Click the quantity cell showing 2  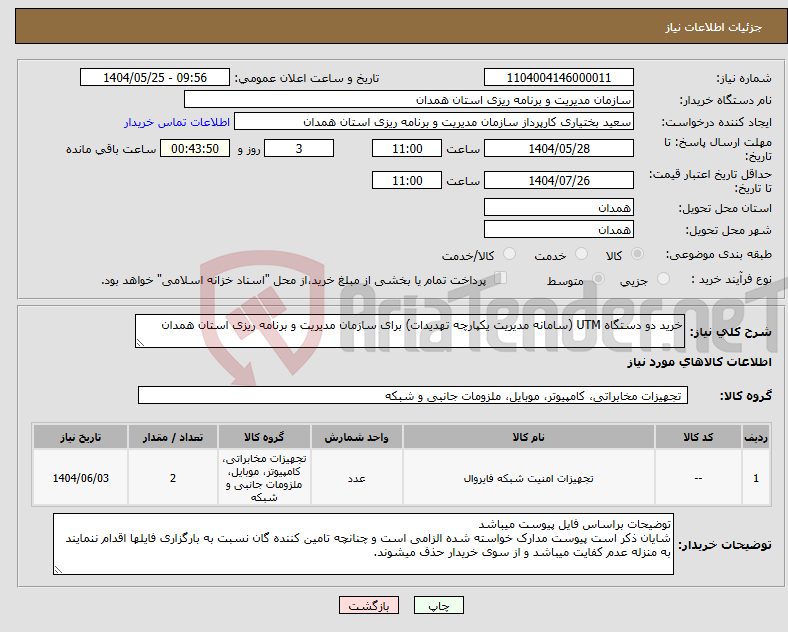pos(173,478)
